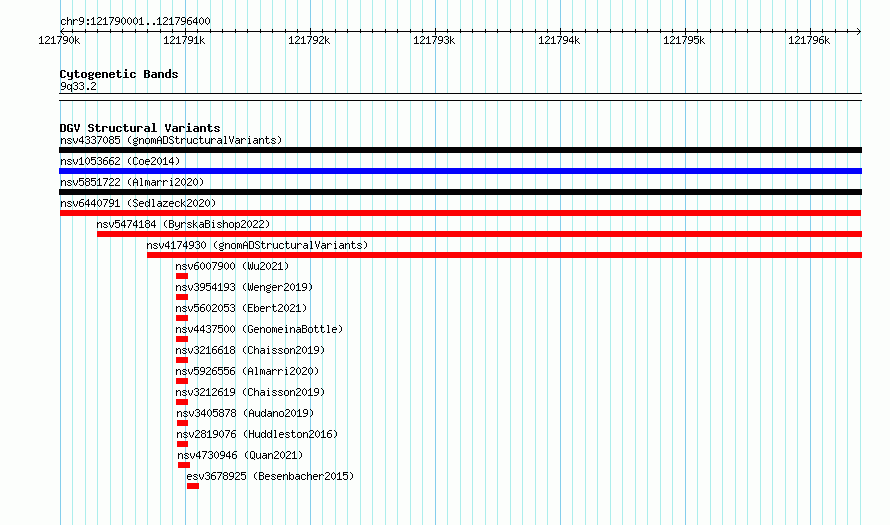
Task: Select the black nsv5851722 variant bar
Action: 460,192
